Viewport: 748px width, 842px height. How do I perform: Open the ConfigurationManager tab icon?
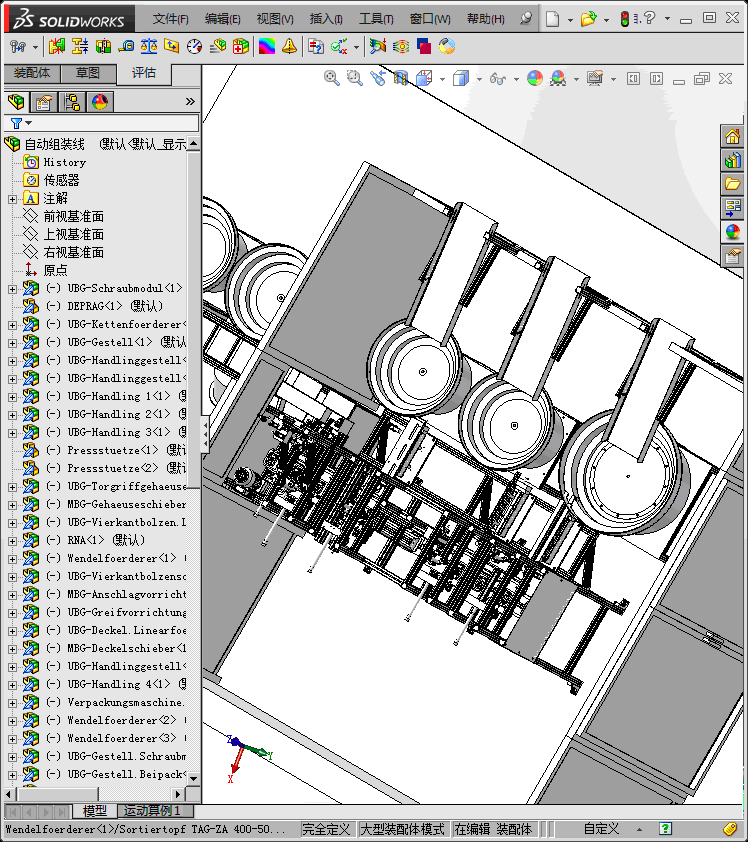72,101
